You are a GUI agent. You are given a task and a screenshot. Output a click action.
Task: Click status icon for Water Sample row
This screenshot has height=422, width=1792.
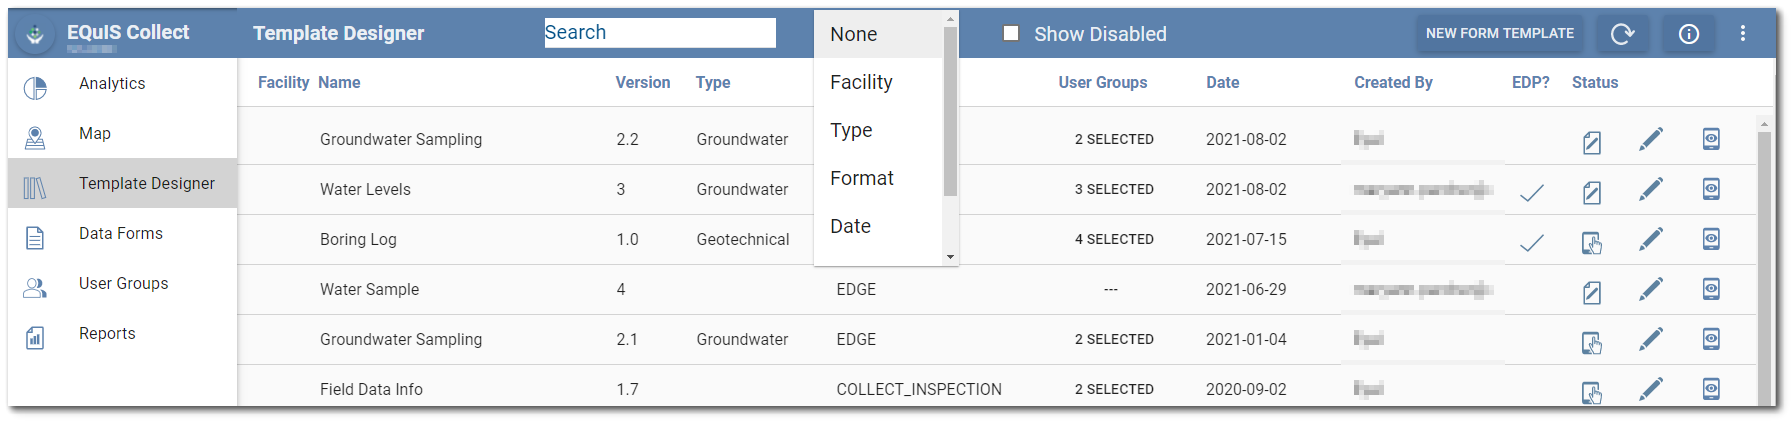[x=1592, y=292]
